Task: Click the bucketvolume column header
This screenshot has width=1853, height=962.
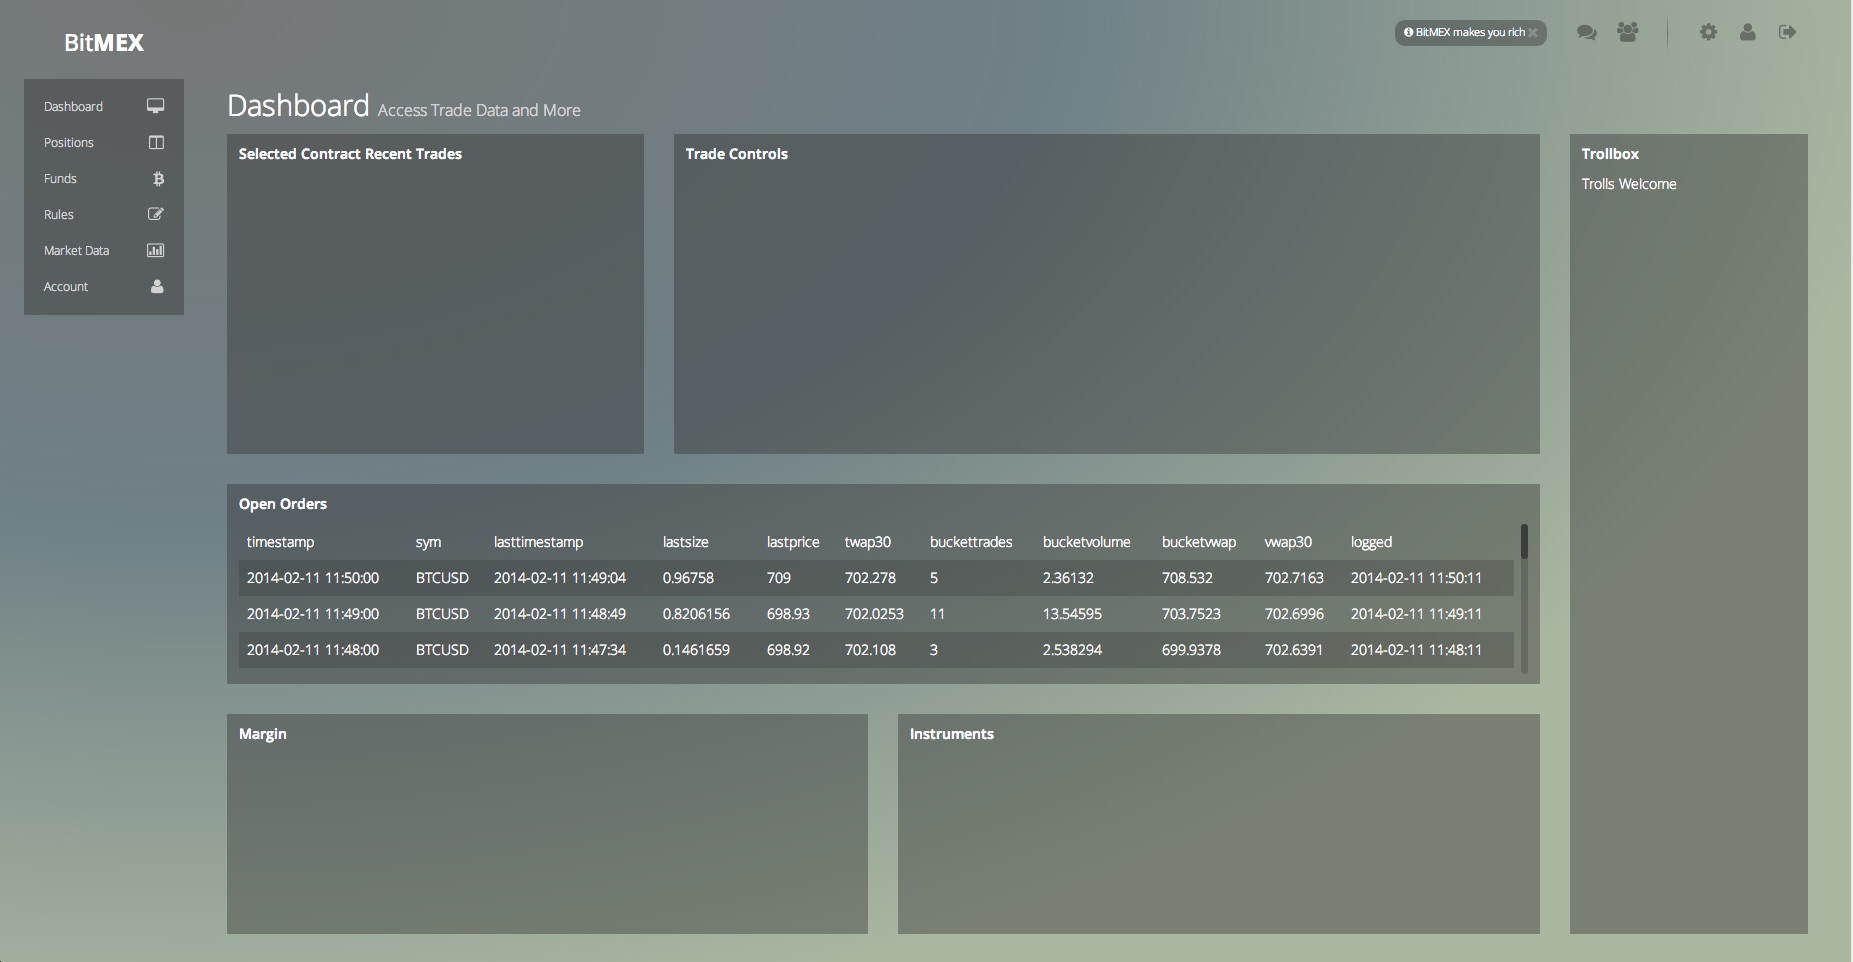Action: click(x=1086, y=542)
